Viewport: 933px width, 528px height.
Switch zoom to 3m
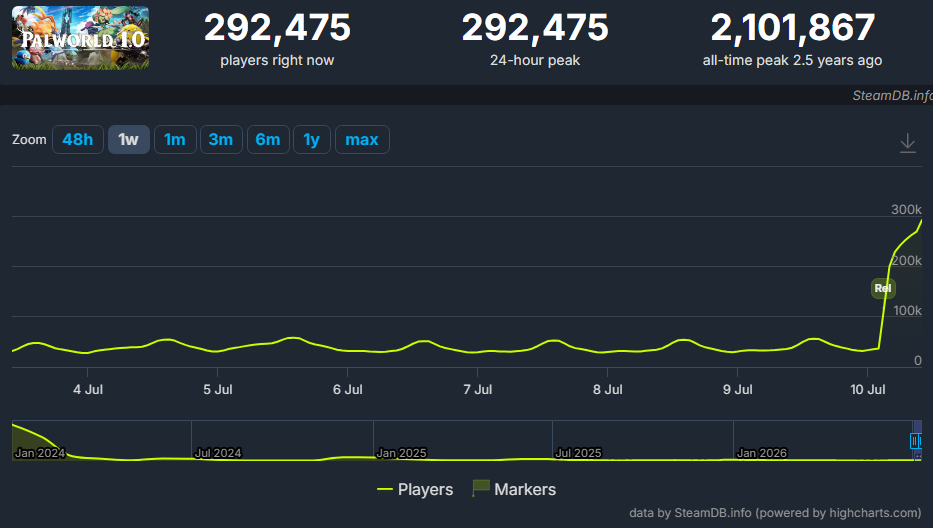tap(221, 140)
